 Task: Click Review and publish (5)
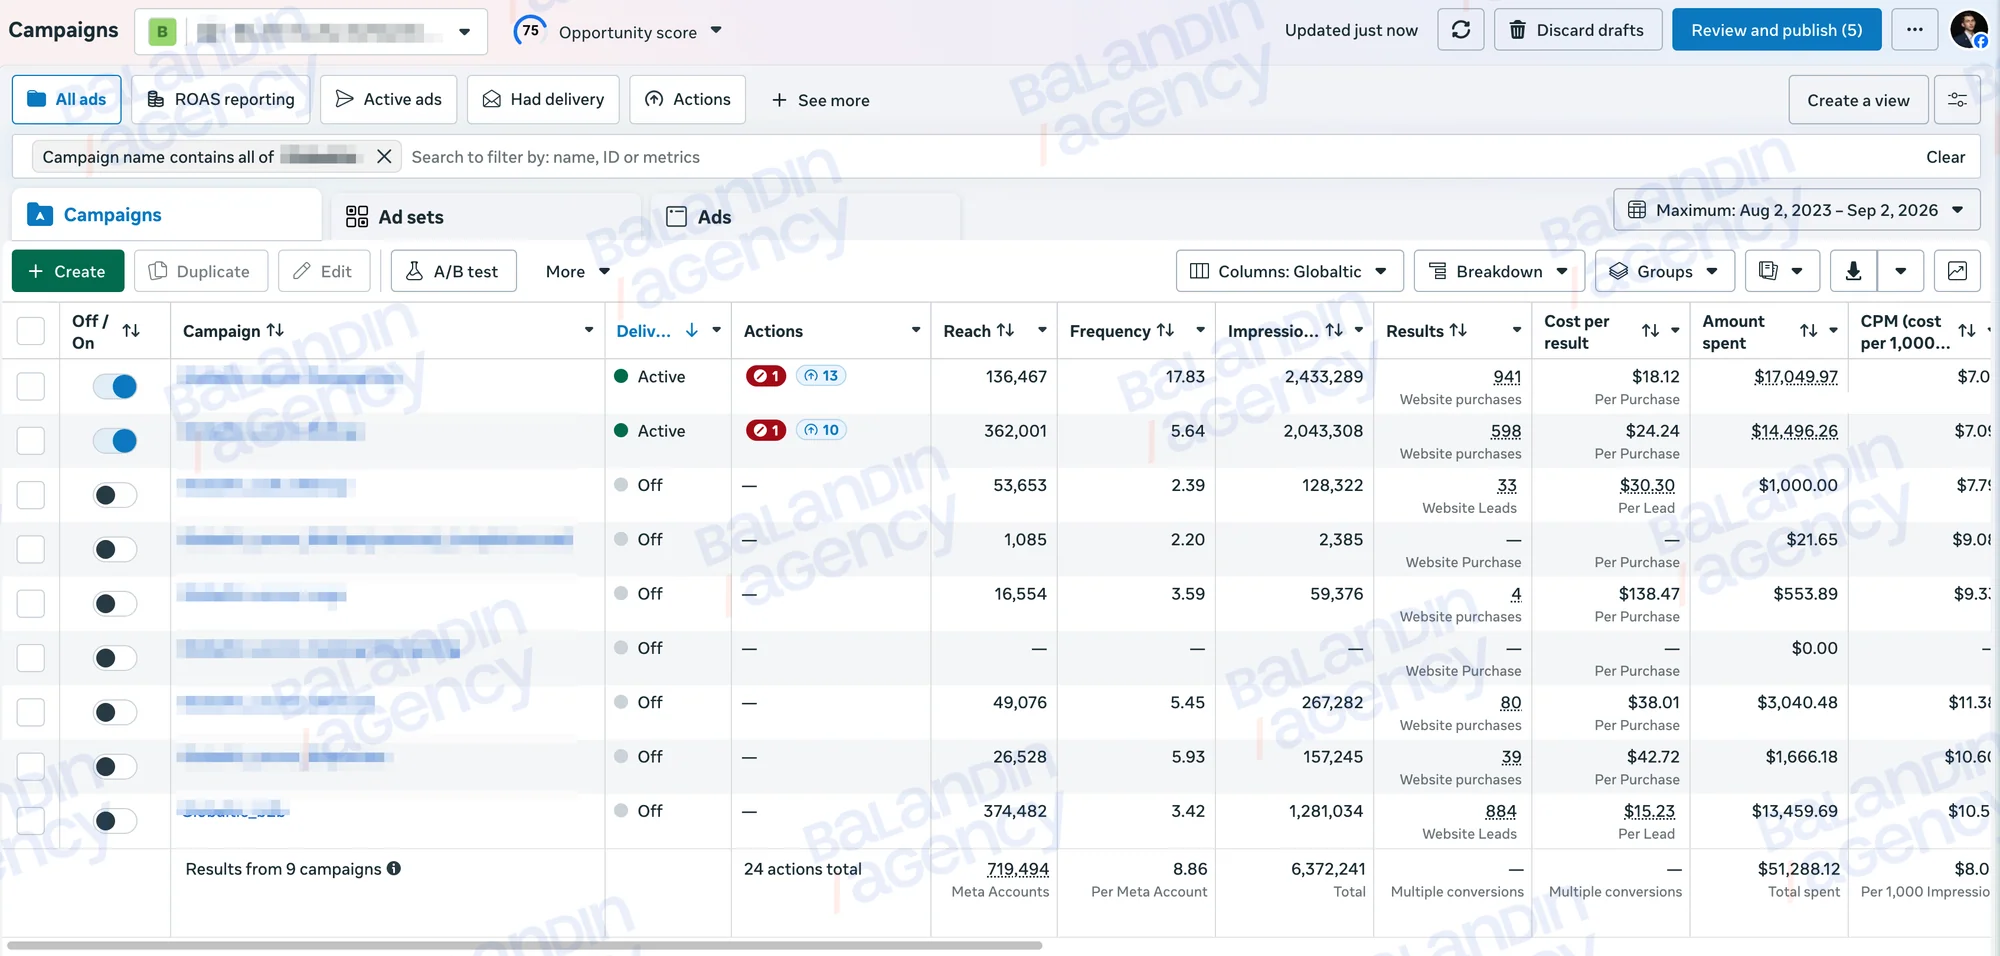tap(1776, 30)
